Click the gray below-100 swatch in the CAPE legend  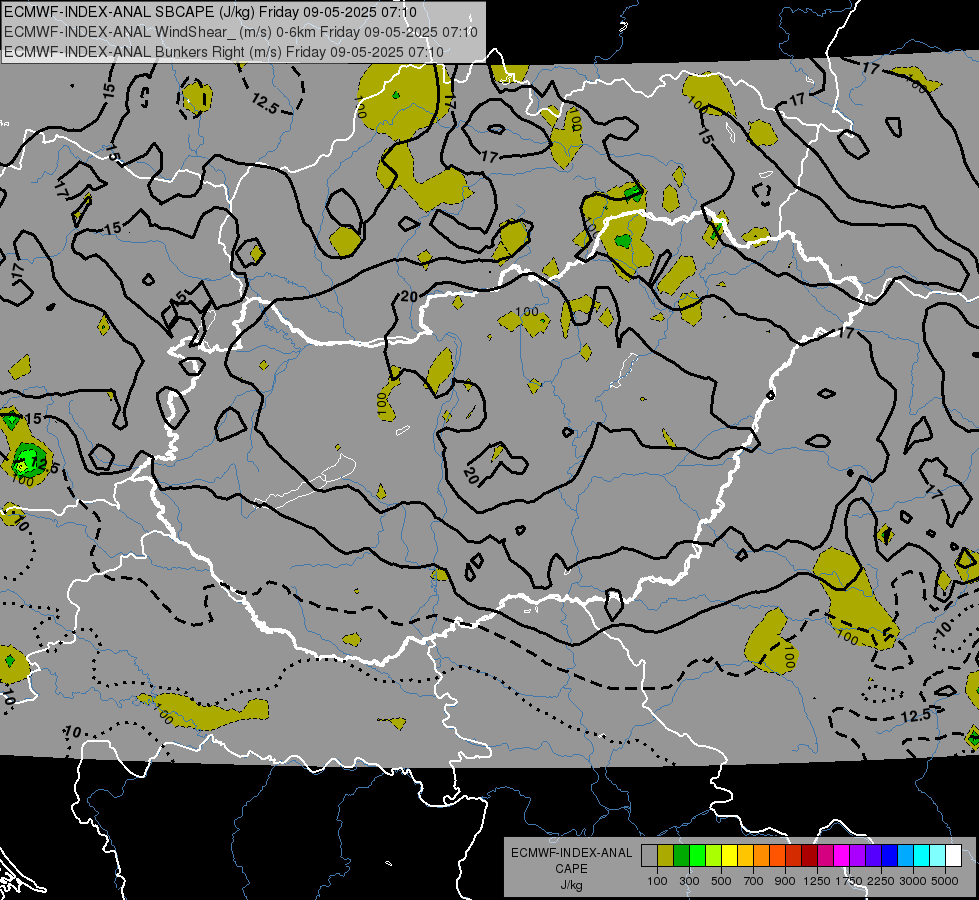(x=649, y=855)
